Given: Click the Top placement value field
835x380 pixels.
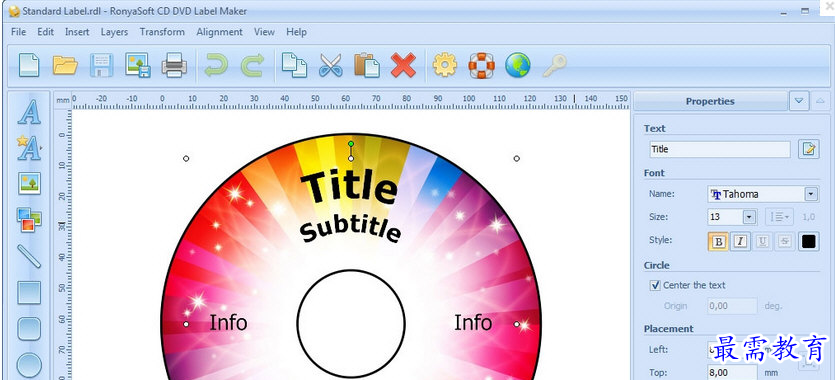Looking at the screenshot, I should pyautogui.click(x=732, y=373).
